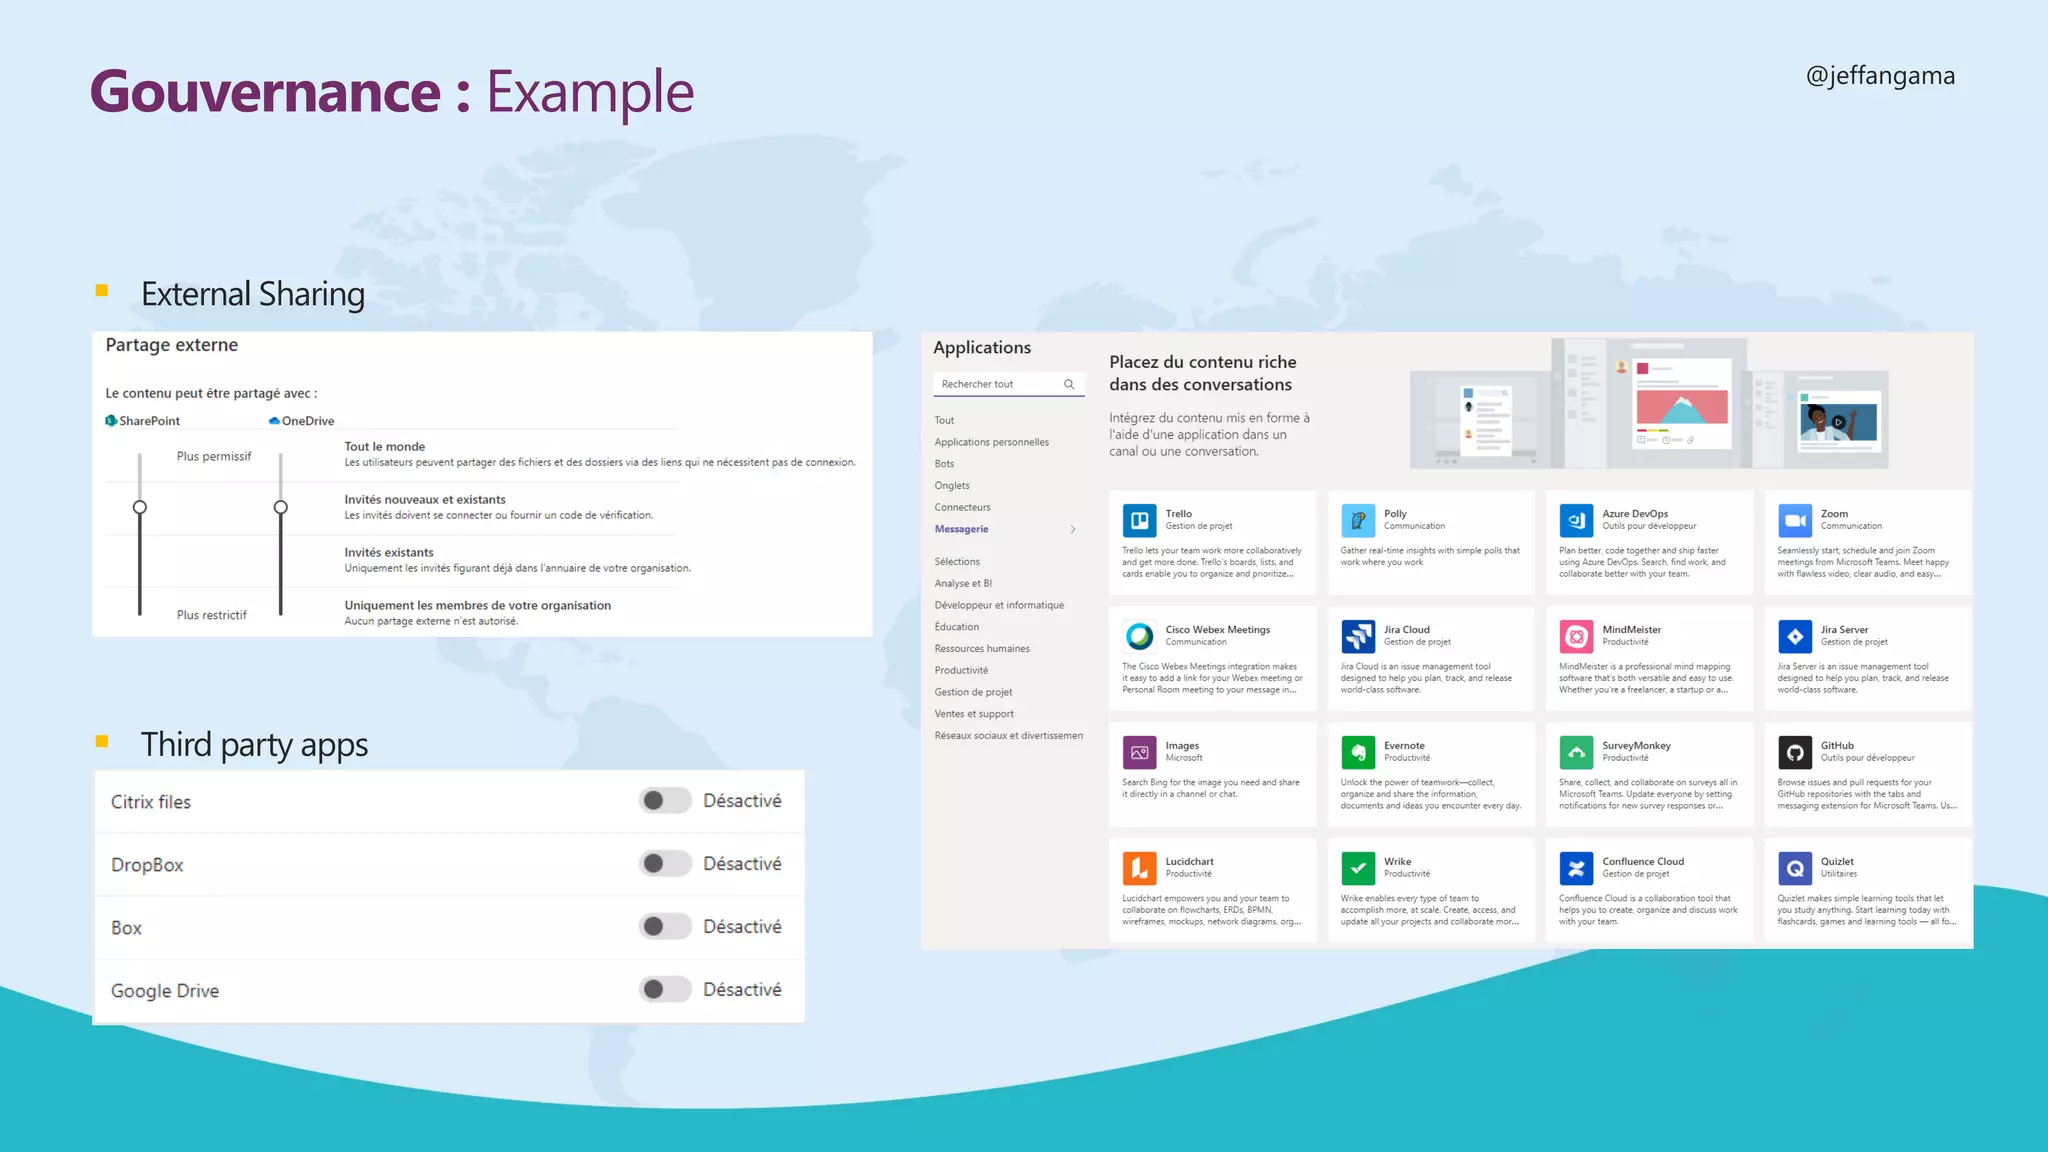
Task: Select the Productivité category
Action: point(961,671)
